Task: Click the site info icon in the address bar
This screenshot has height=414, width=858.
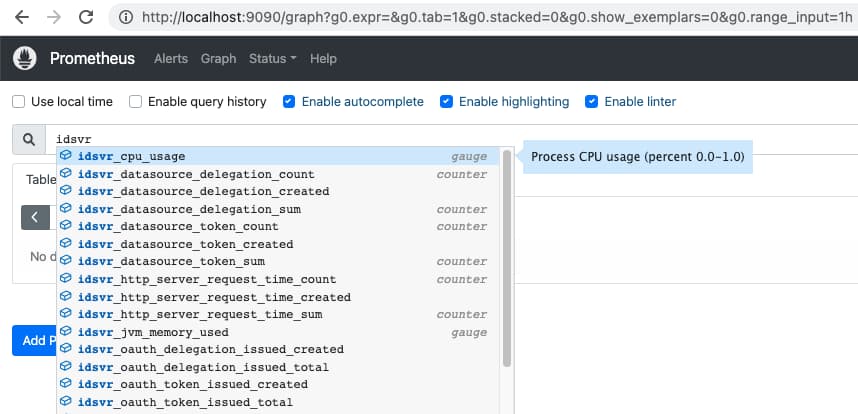Action: 126,18
